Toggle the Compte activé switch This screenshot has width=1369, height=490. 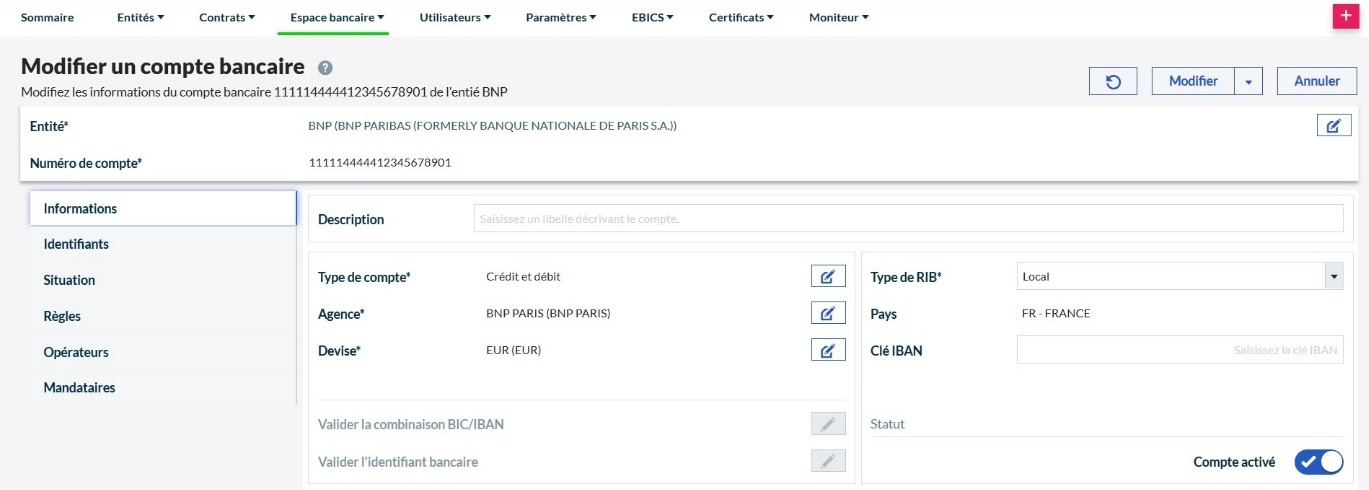tap(1318, 462)
